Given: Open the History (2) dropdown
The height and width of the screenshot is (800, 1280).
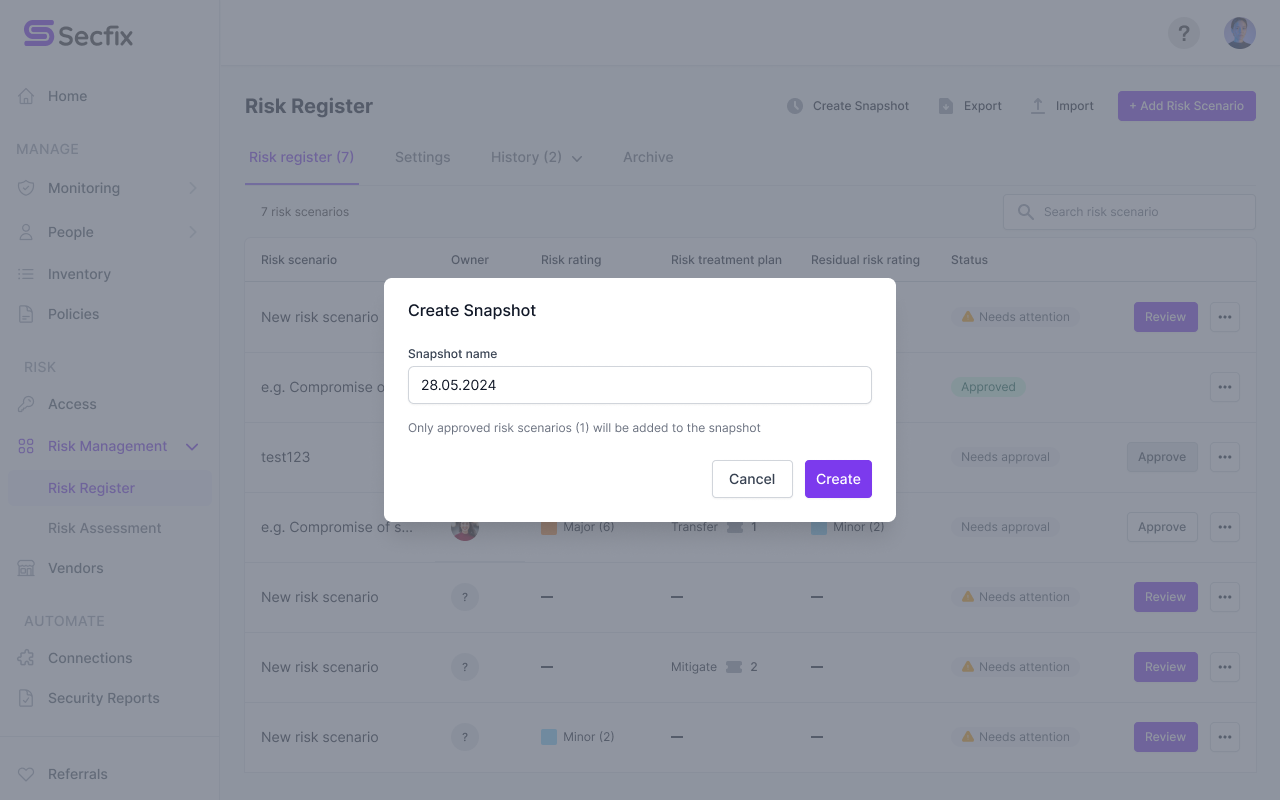Looking at the screenshot, I should 537,157.
